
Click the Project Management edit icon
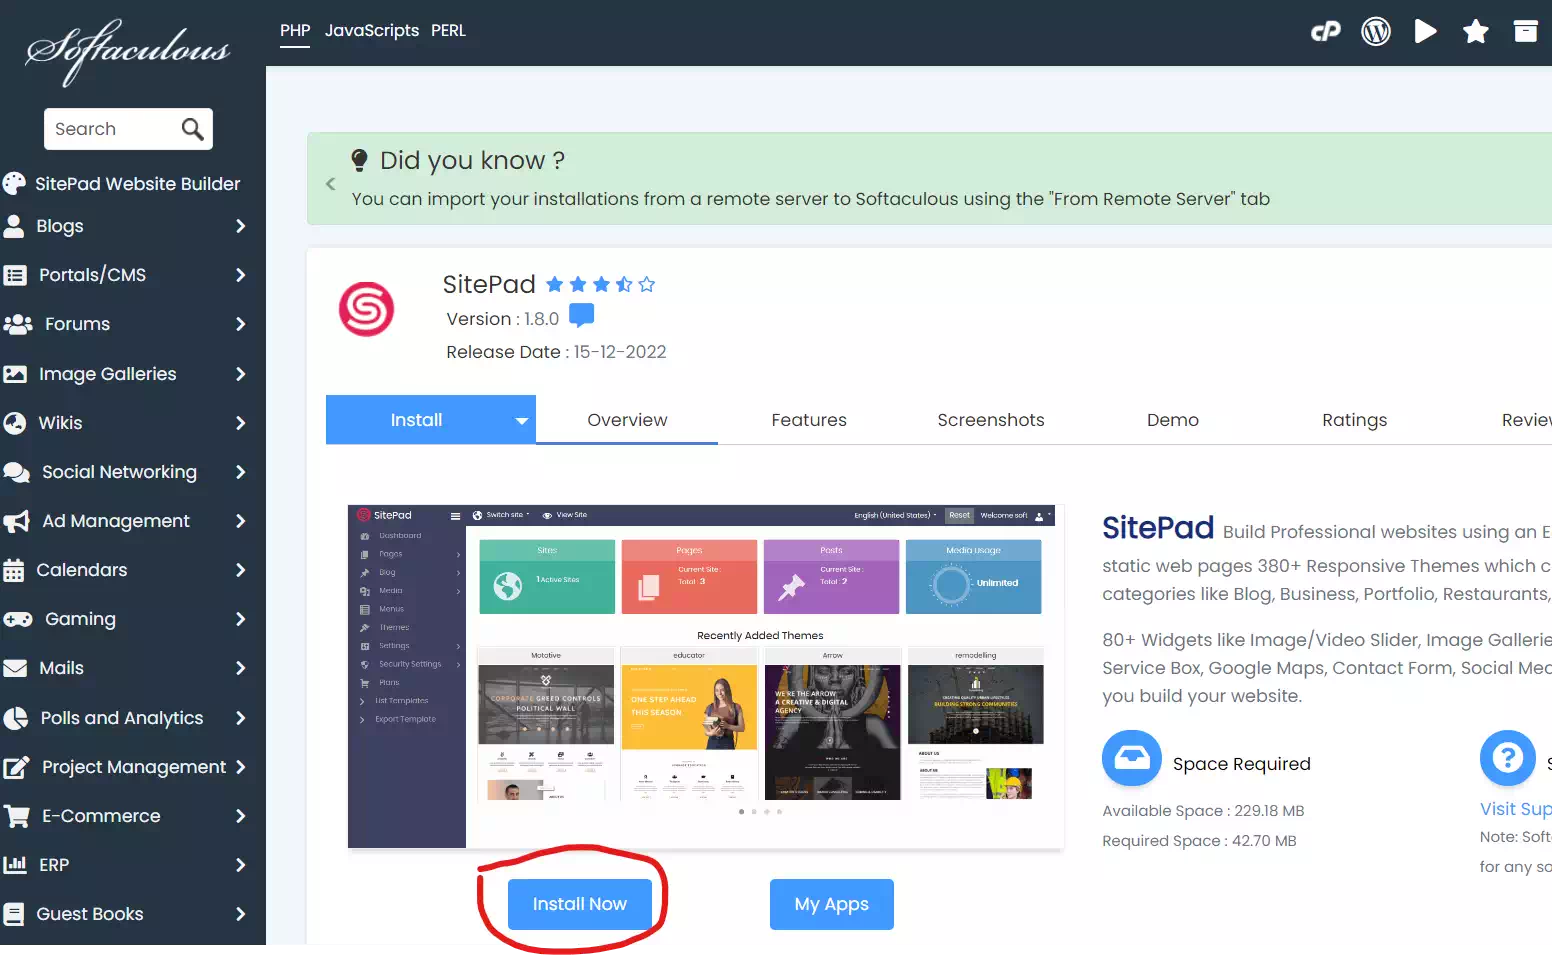point(16,767)
